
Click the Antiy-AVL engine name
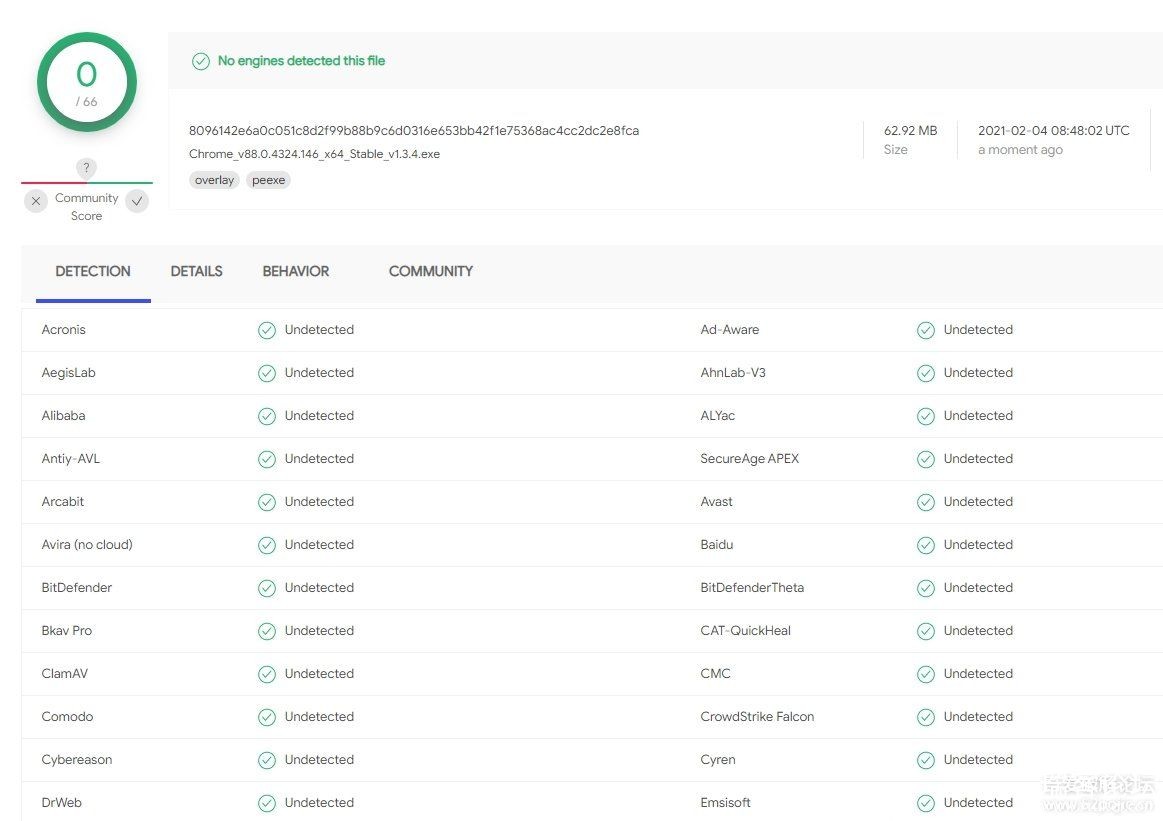(70, 459)
